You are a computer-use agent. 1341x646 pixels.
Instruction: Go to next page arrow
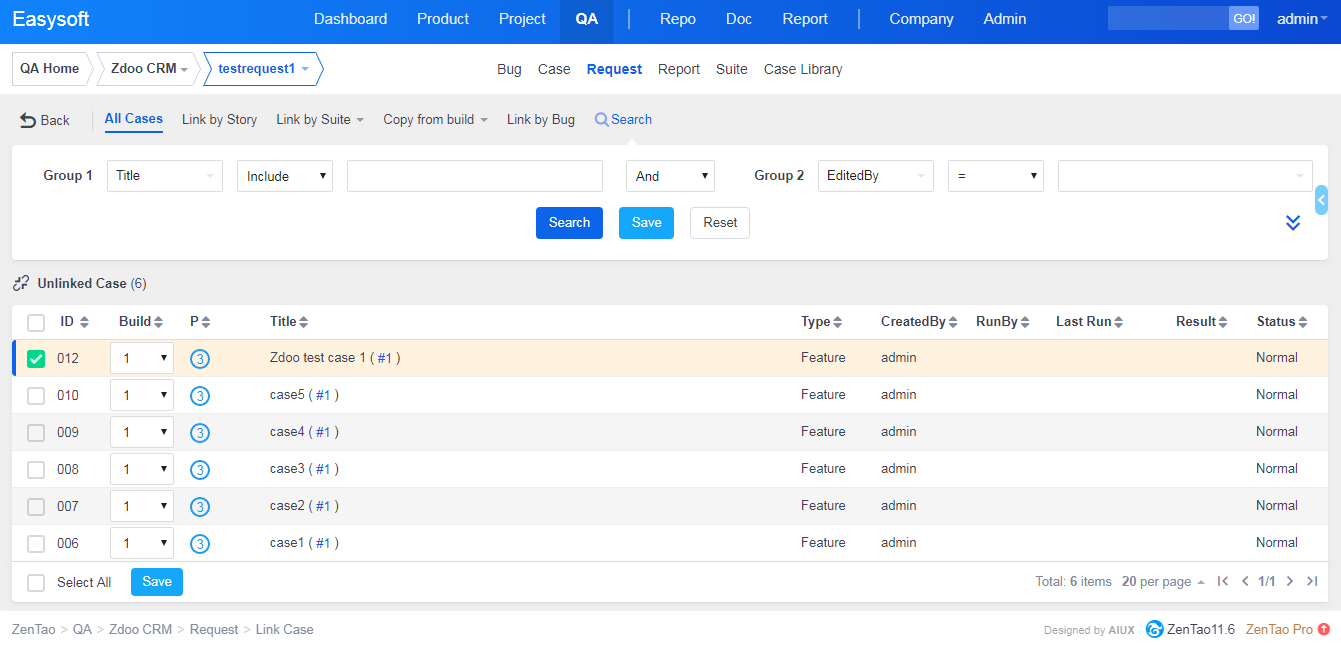(1290, 581)
